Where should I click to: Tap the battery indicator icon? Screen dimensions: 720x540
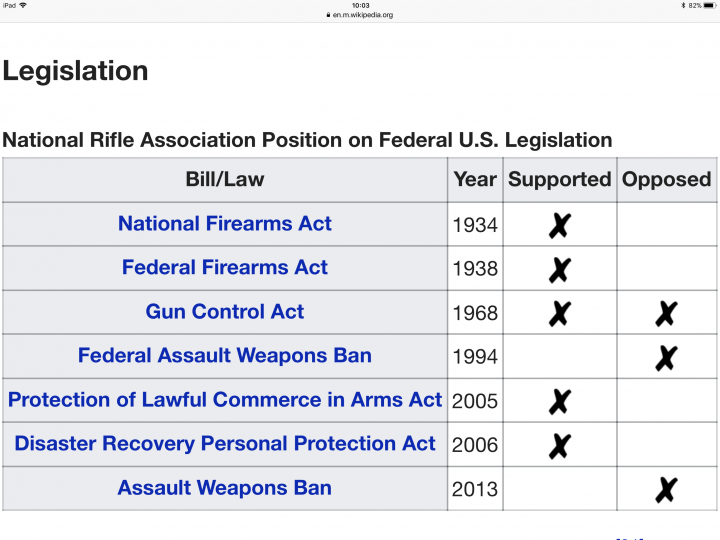click(708, 5)
